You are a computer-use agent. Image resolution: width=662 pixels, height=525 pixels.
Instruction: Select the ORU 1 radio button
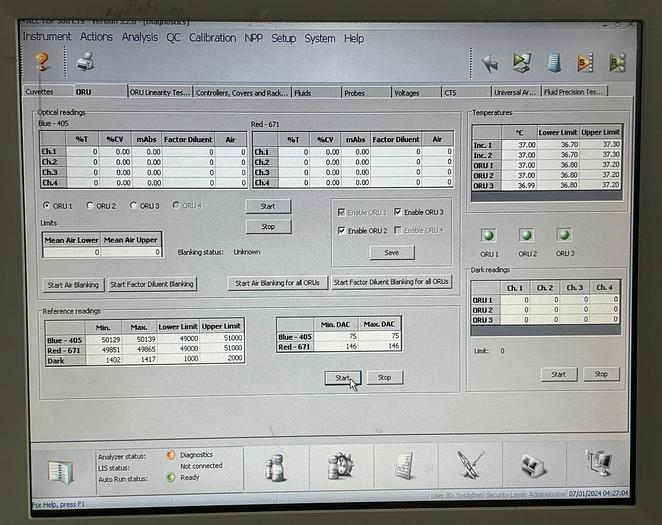[x=46, y=206]
